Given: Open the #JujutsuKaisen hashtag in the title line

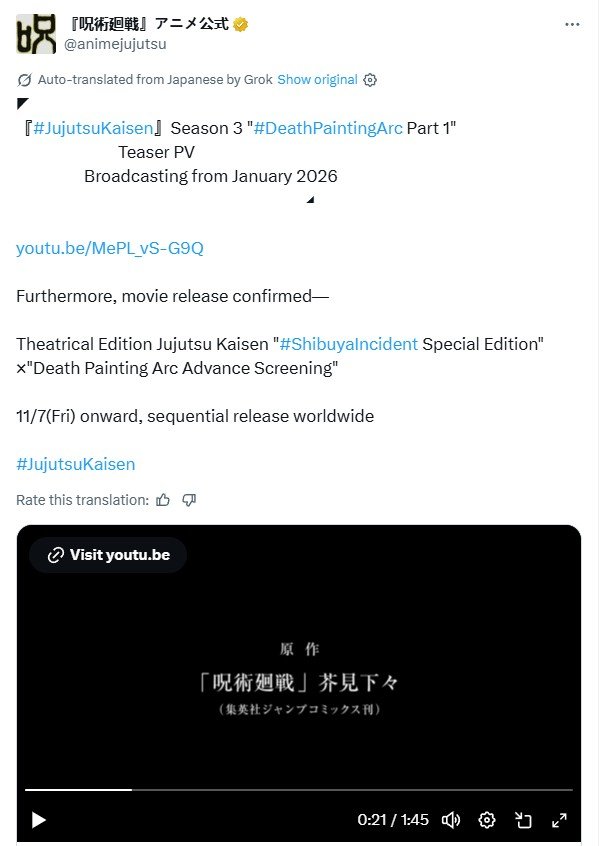Looking at the screenshot, I should [93, 128].
